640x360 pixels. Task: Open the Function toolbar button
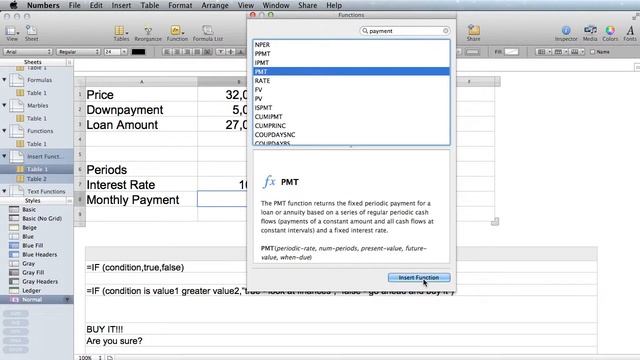[x=177, y=33]
